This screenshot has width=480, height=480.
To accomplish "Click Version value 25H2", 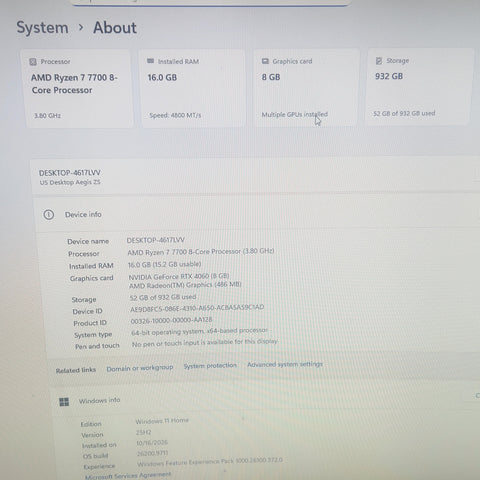I will pos(144,432).
